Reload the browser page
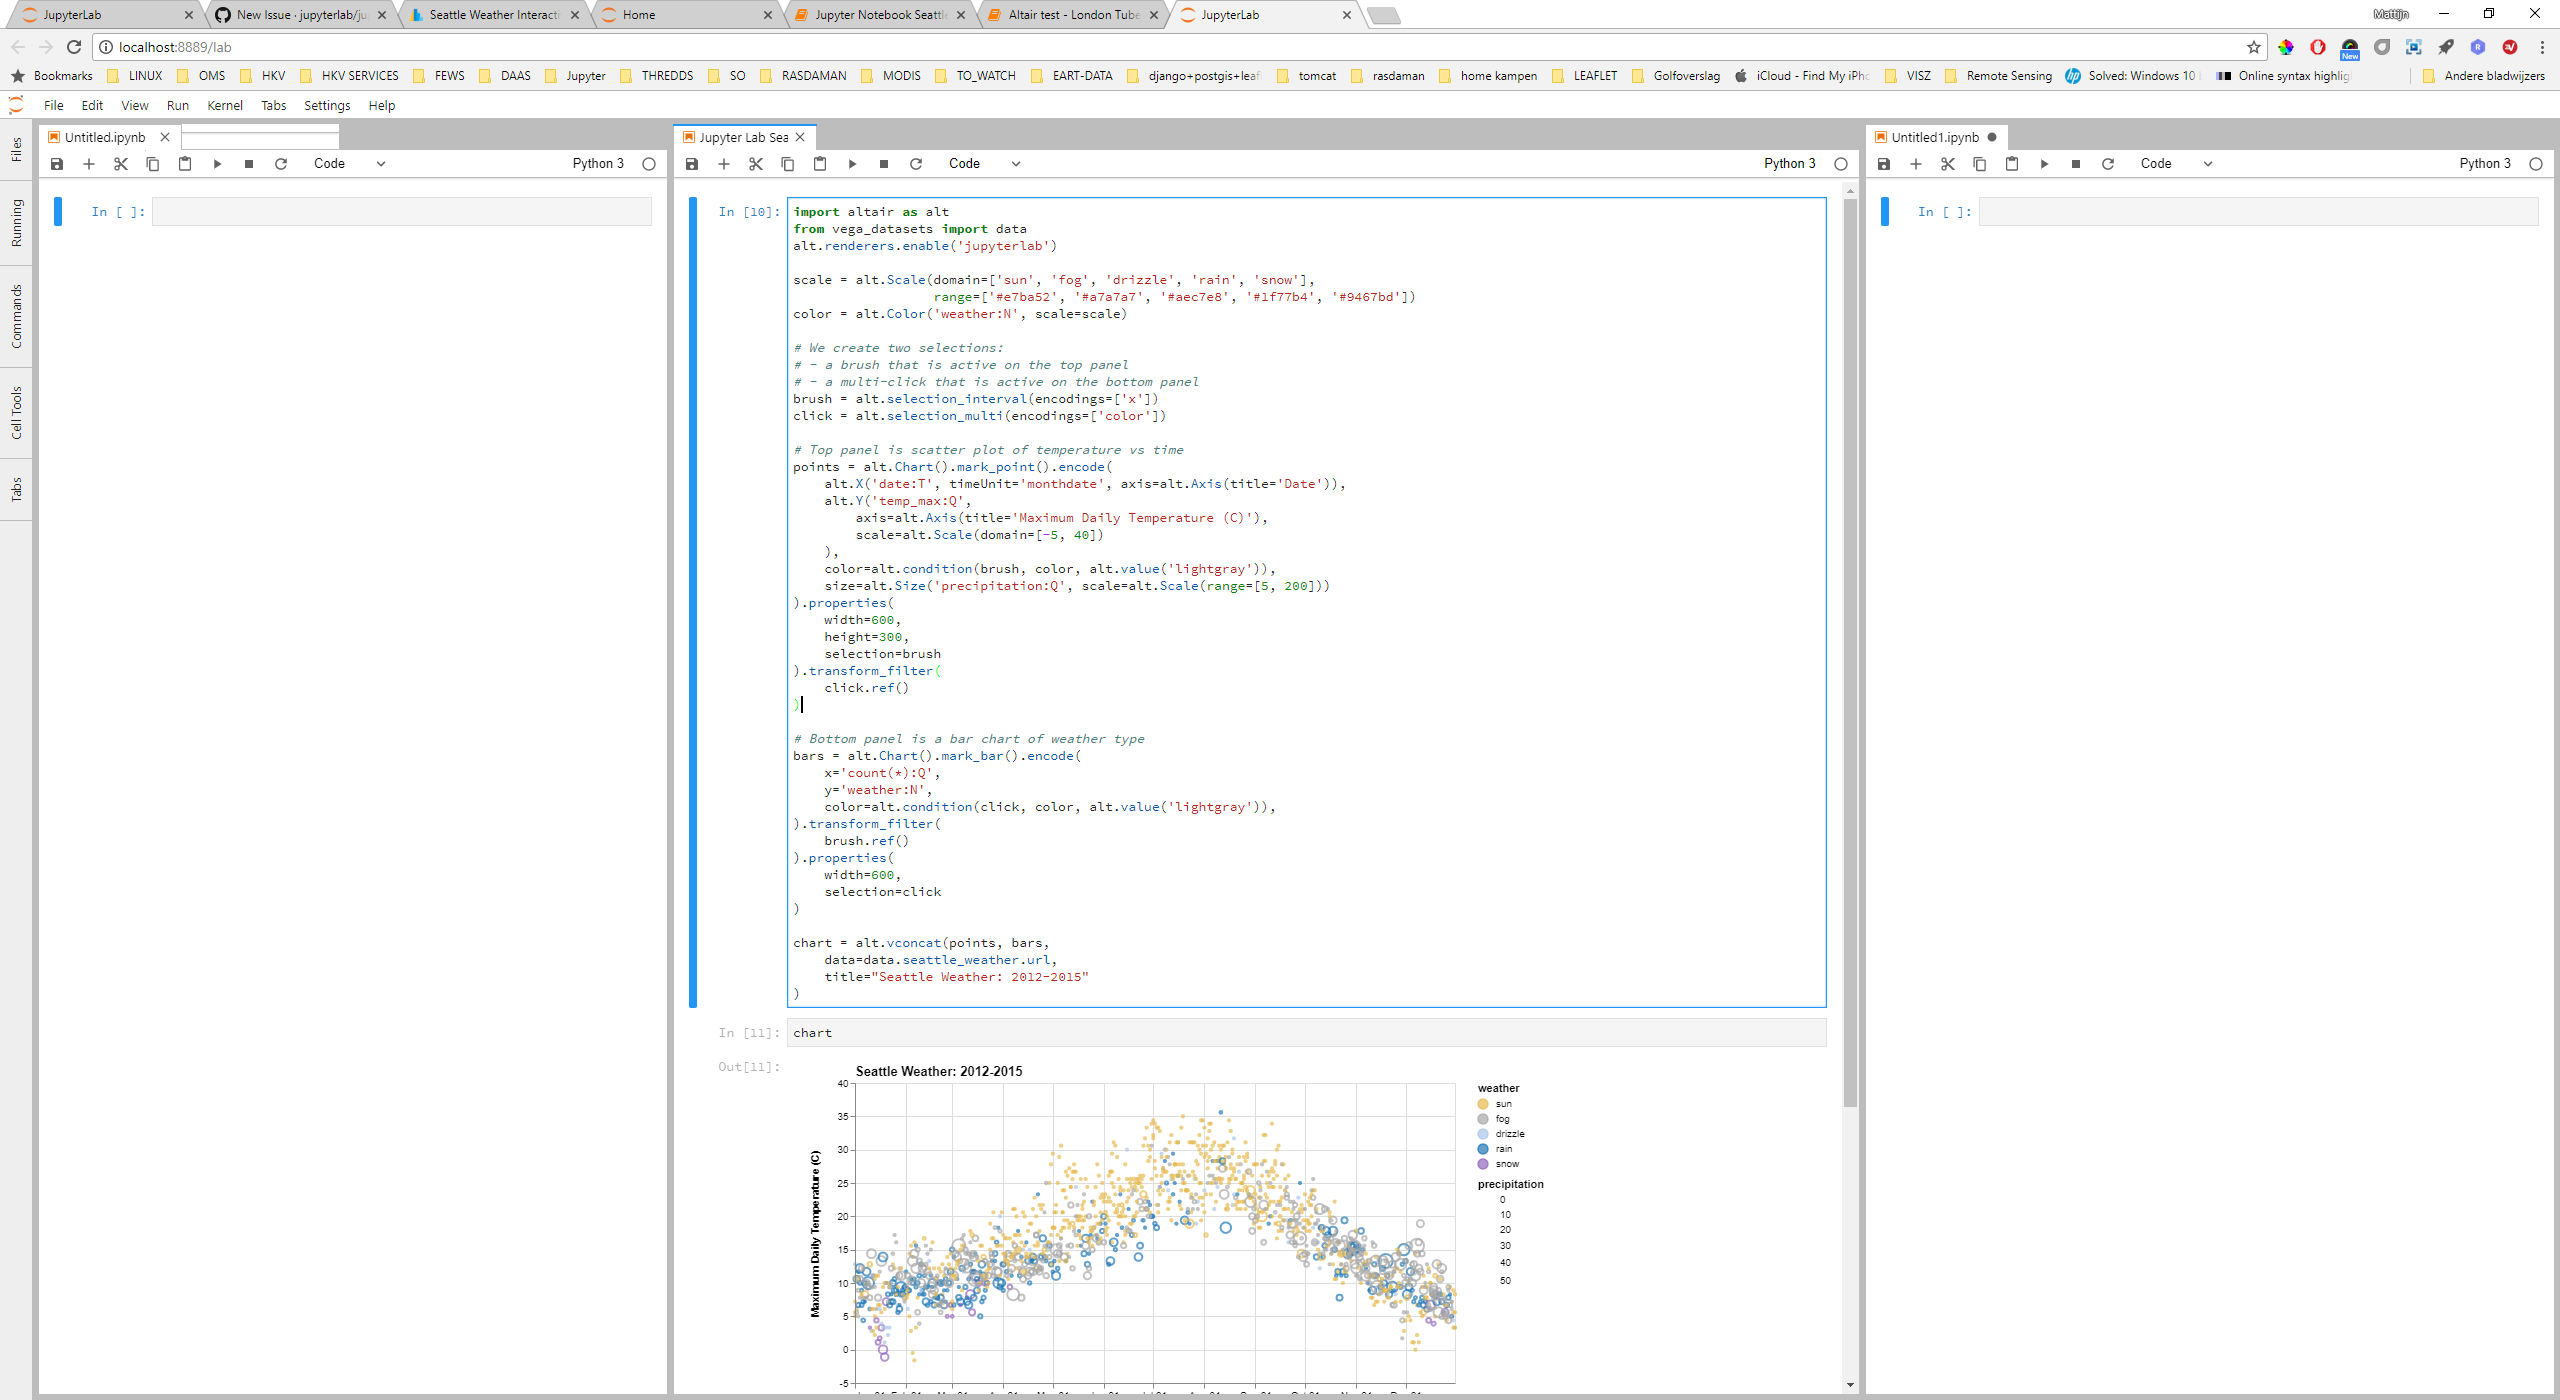 [x=74, y=47]
